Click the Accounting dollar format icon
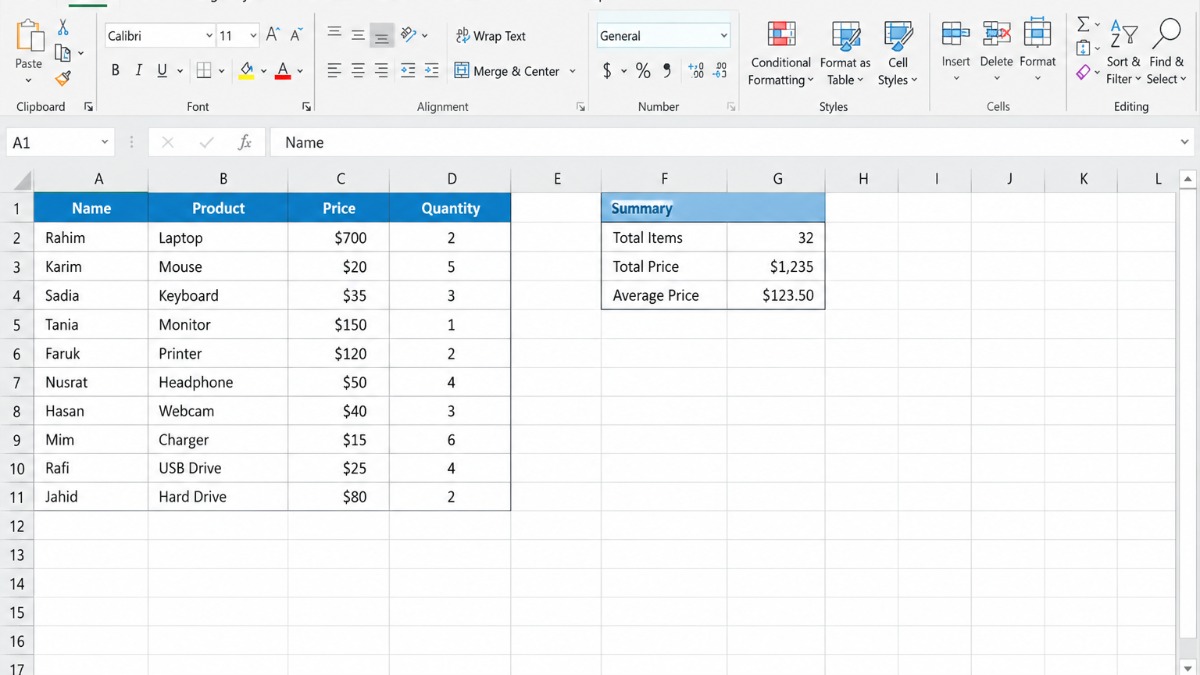 (607, 71)
